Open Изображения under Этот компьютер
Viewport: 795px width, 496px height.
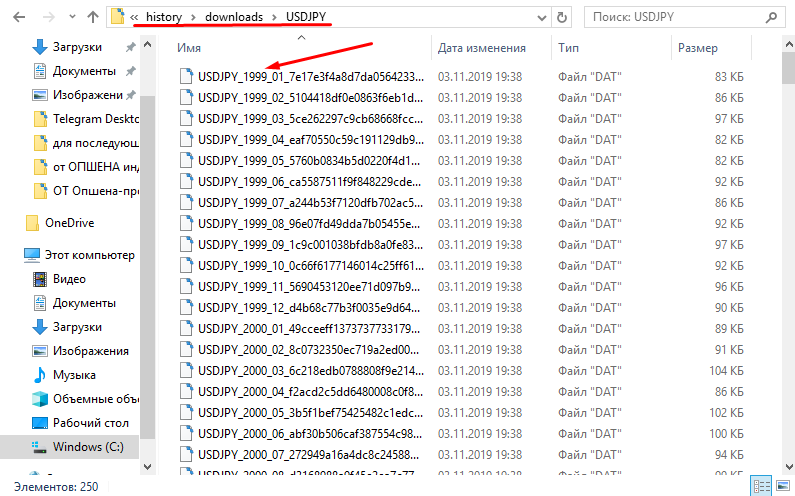pyautogui.click(x=91, y=351)
